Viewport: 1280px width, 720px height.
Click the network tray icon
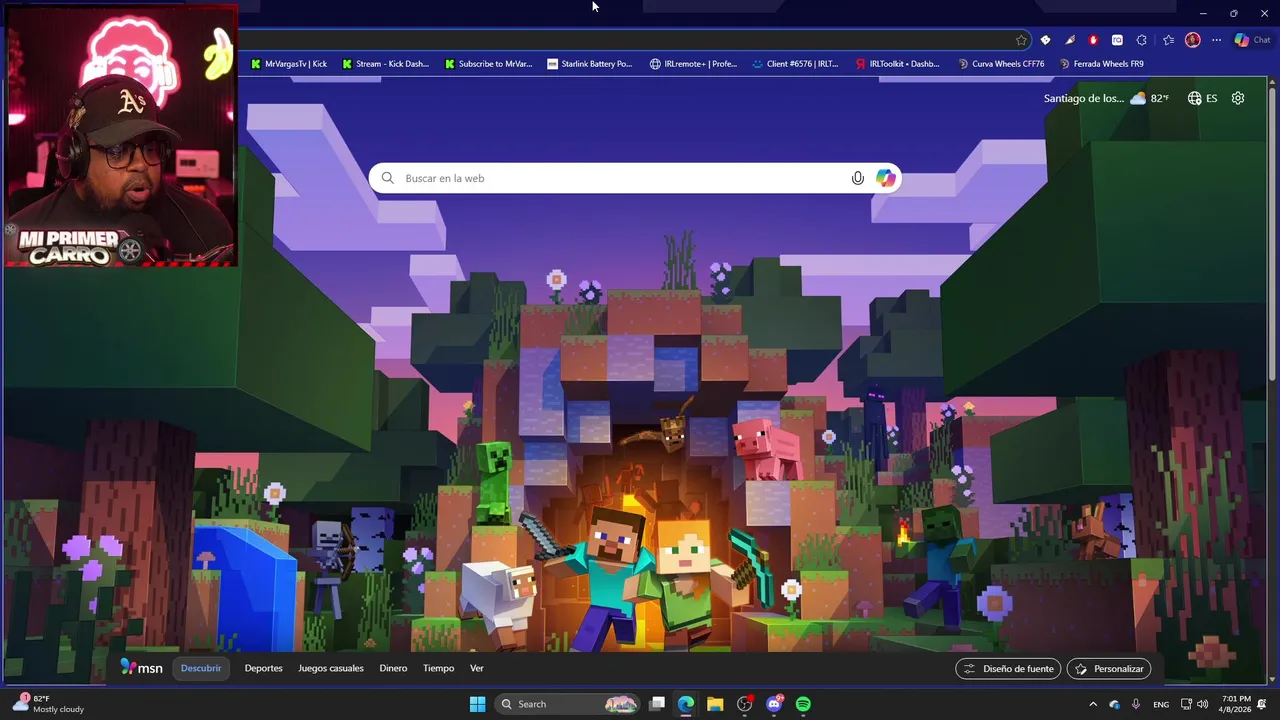pyautogui.click(x=1186, y=704)
